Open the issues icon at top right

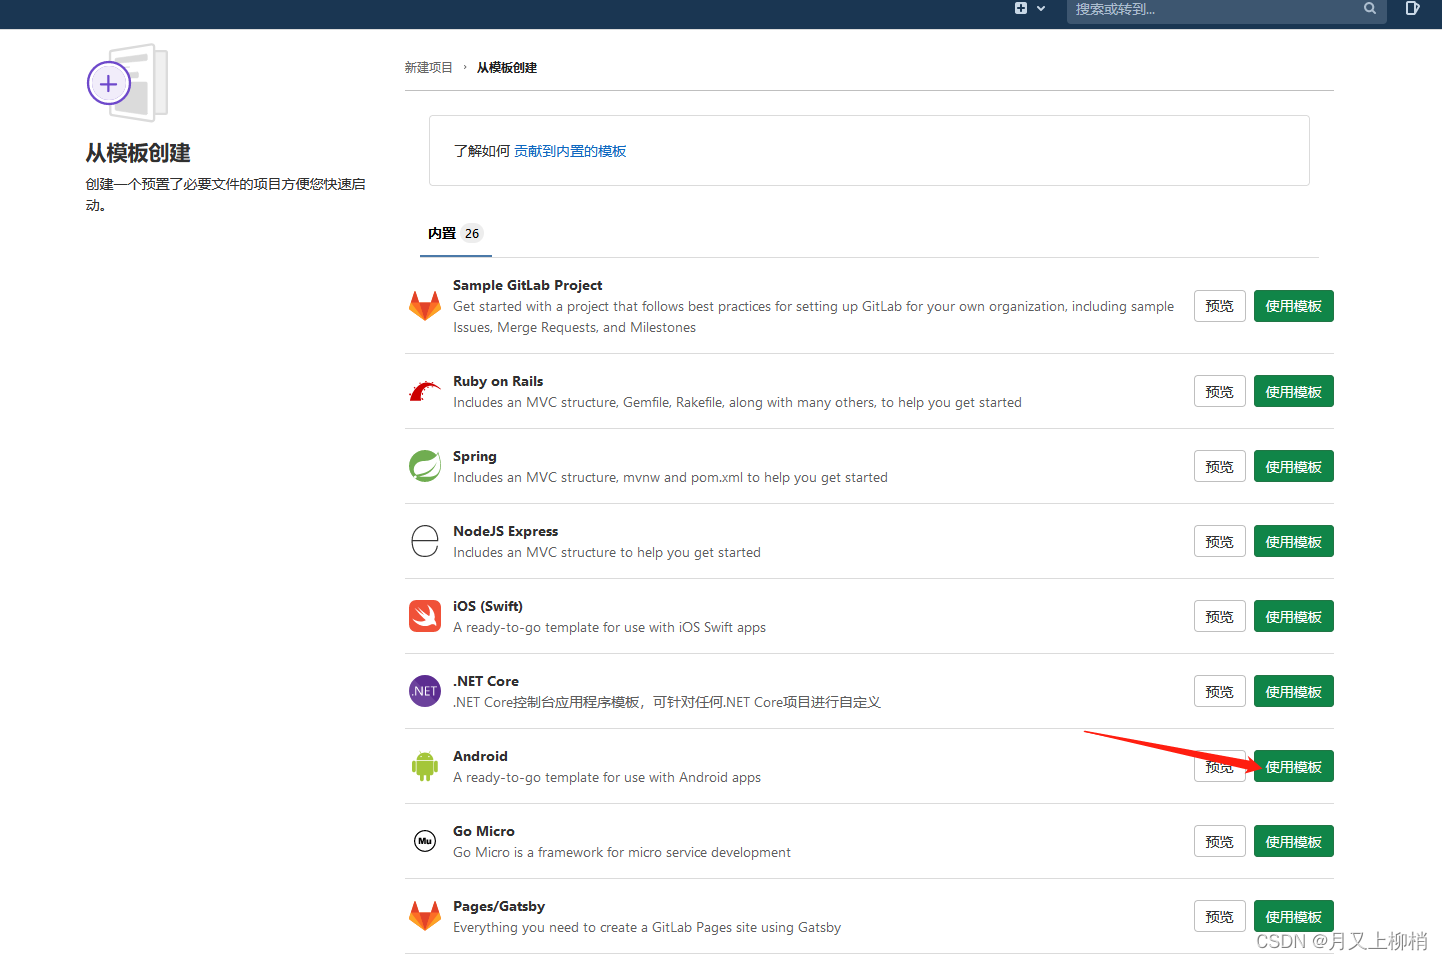click(x=1412, y=8)
